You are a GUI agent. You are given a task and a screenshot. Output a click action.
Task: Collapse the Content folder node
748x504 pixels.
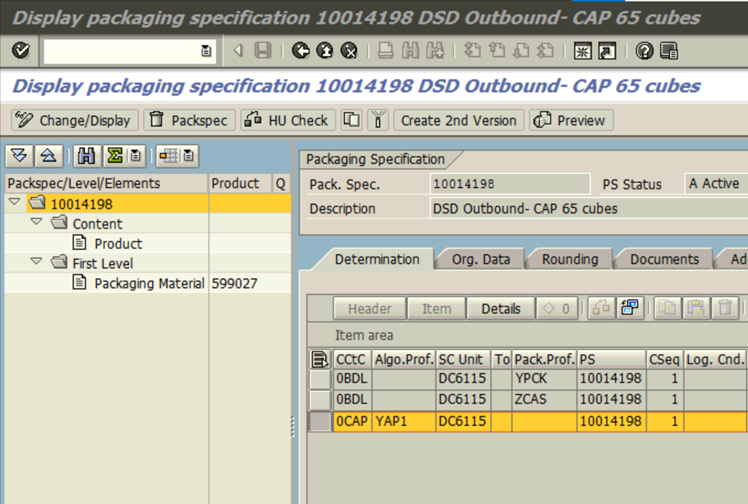(x=36, y=224)
